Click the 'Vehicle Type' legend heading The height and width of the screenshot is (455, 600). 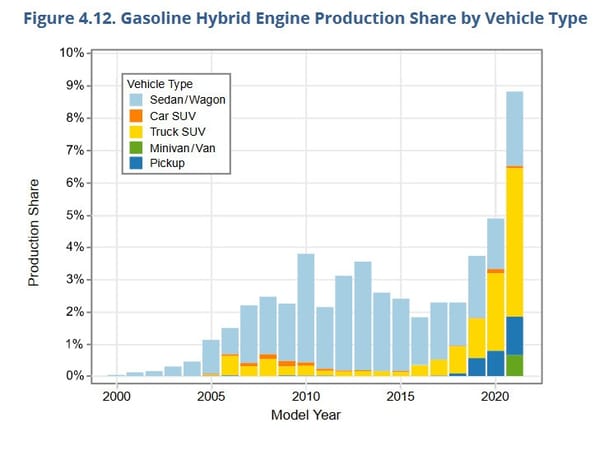[x=160, y=84]
